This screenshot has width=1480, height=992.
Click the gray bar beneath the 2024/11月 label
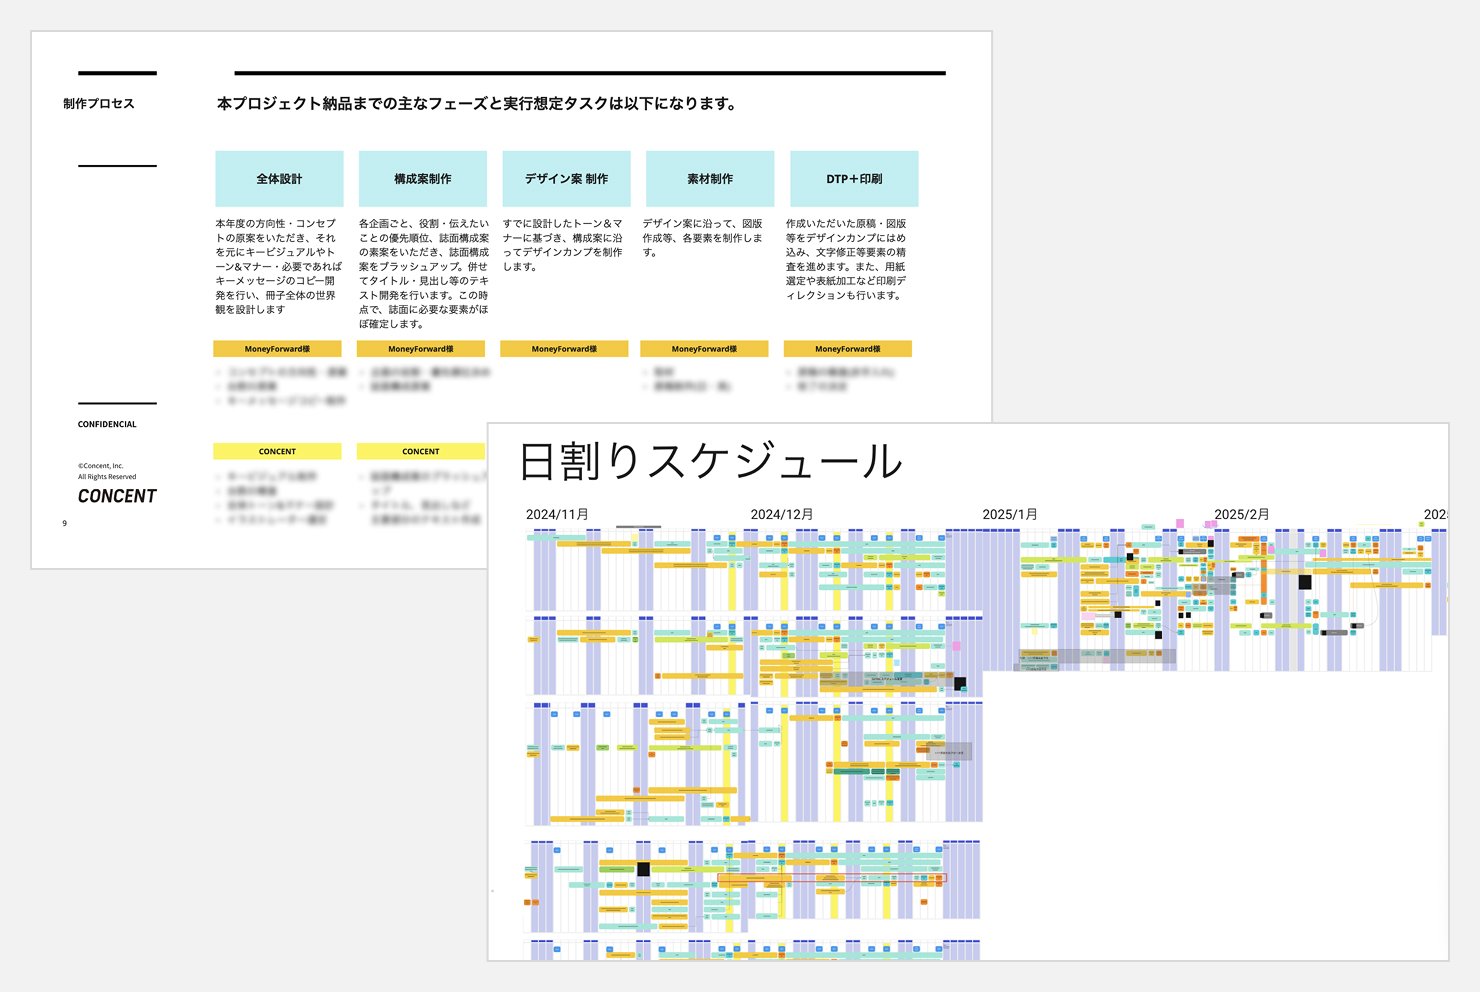[x=637, y=526]
